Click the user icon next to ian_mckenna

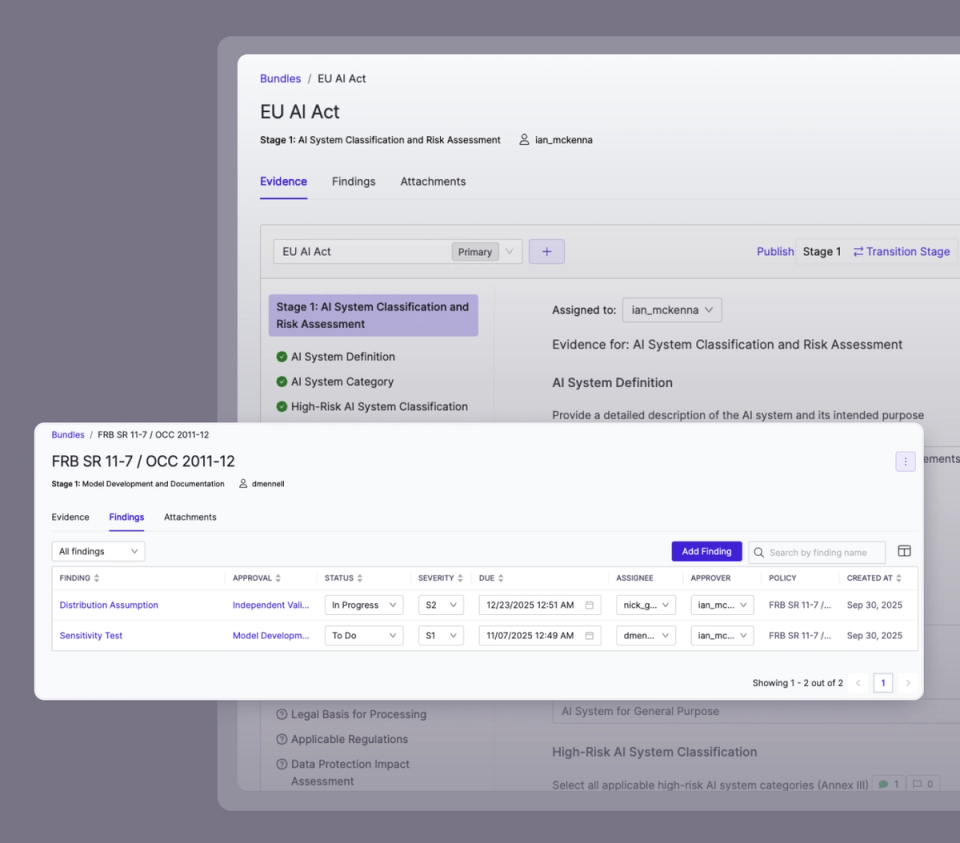point(524,140)
